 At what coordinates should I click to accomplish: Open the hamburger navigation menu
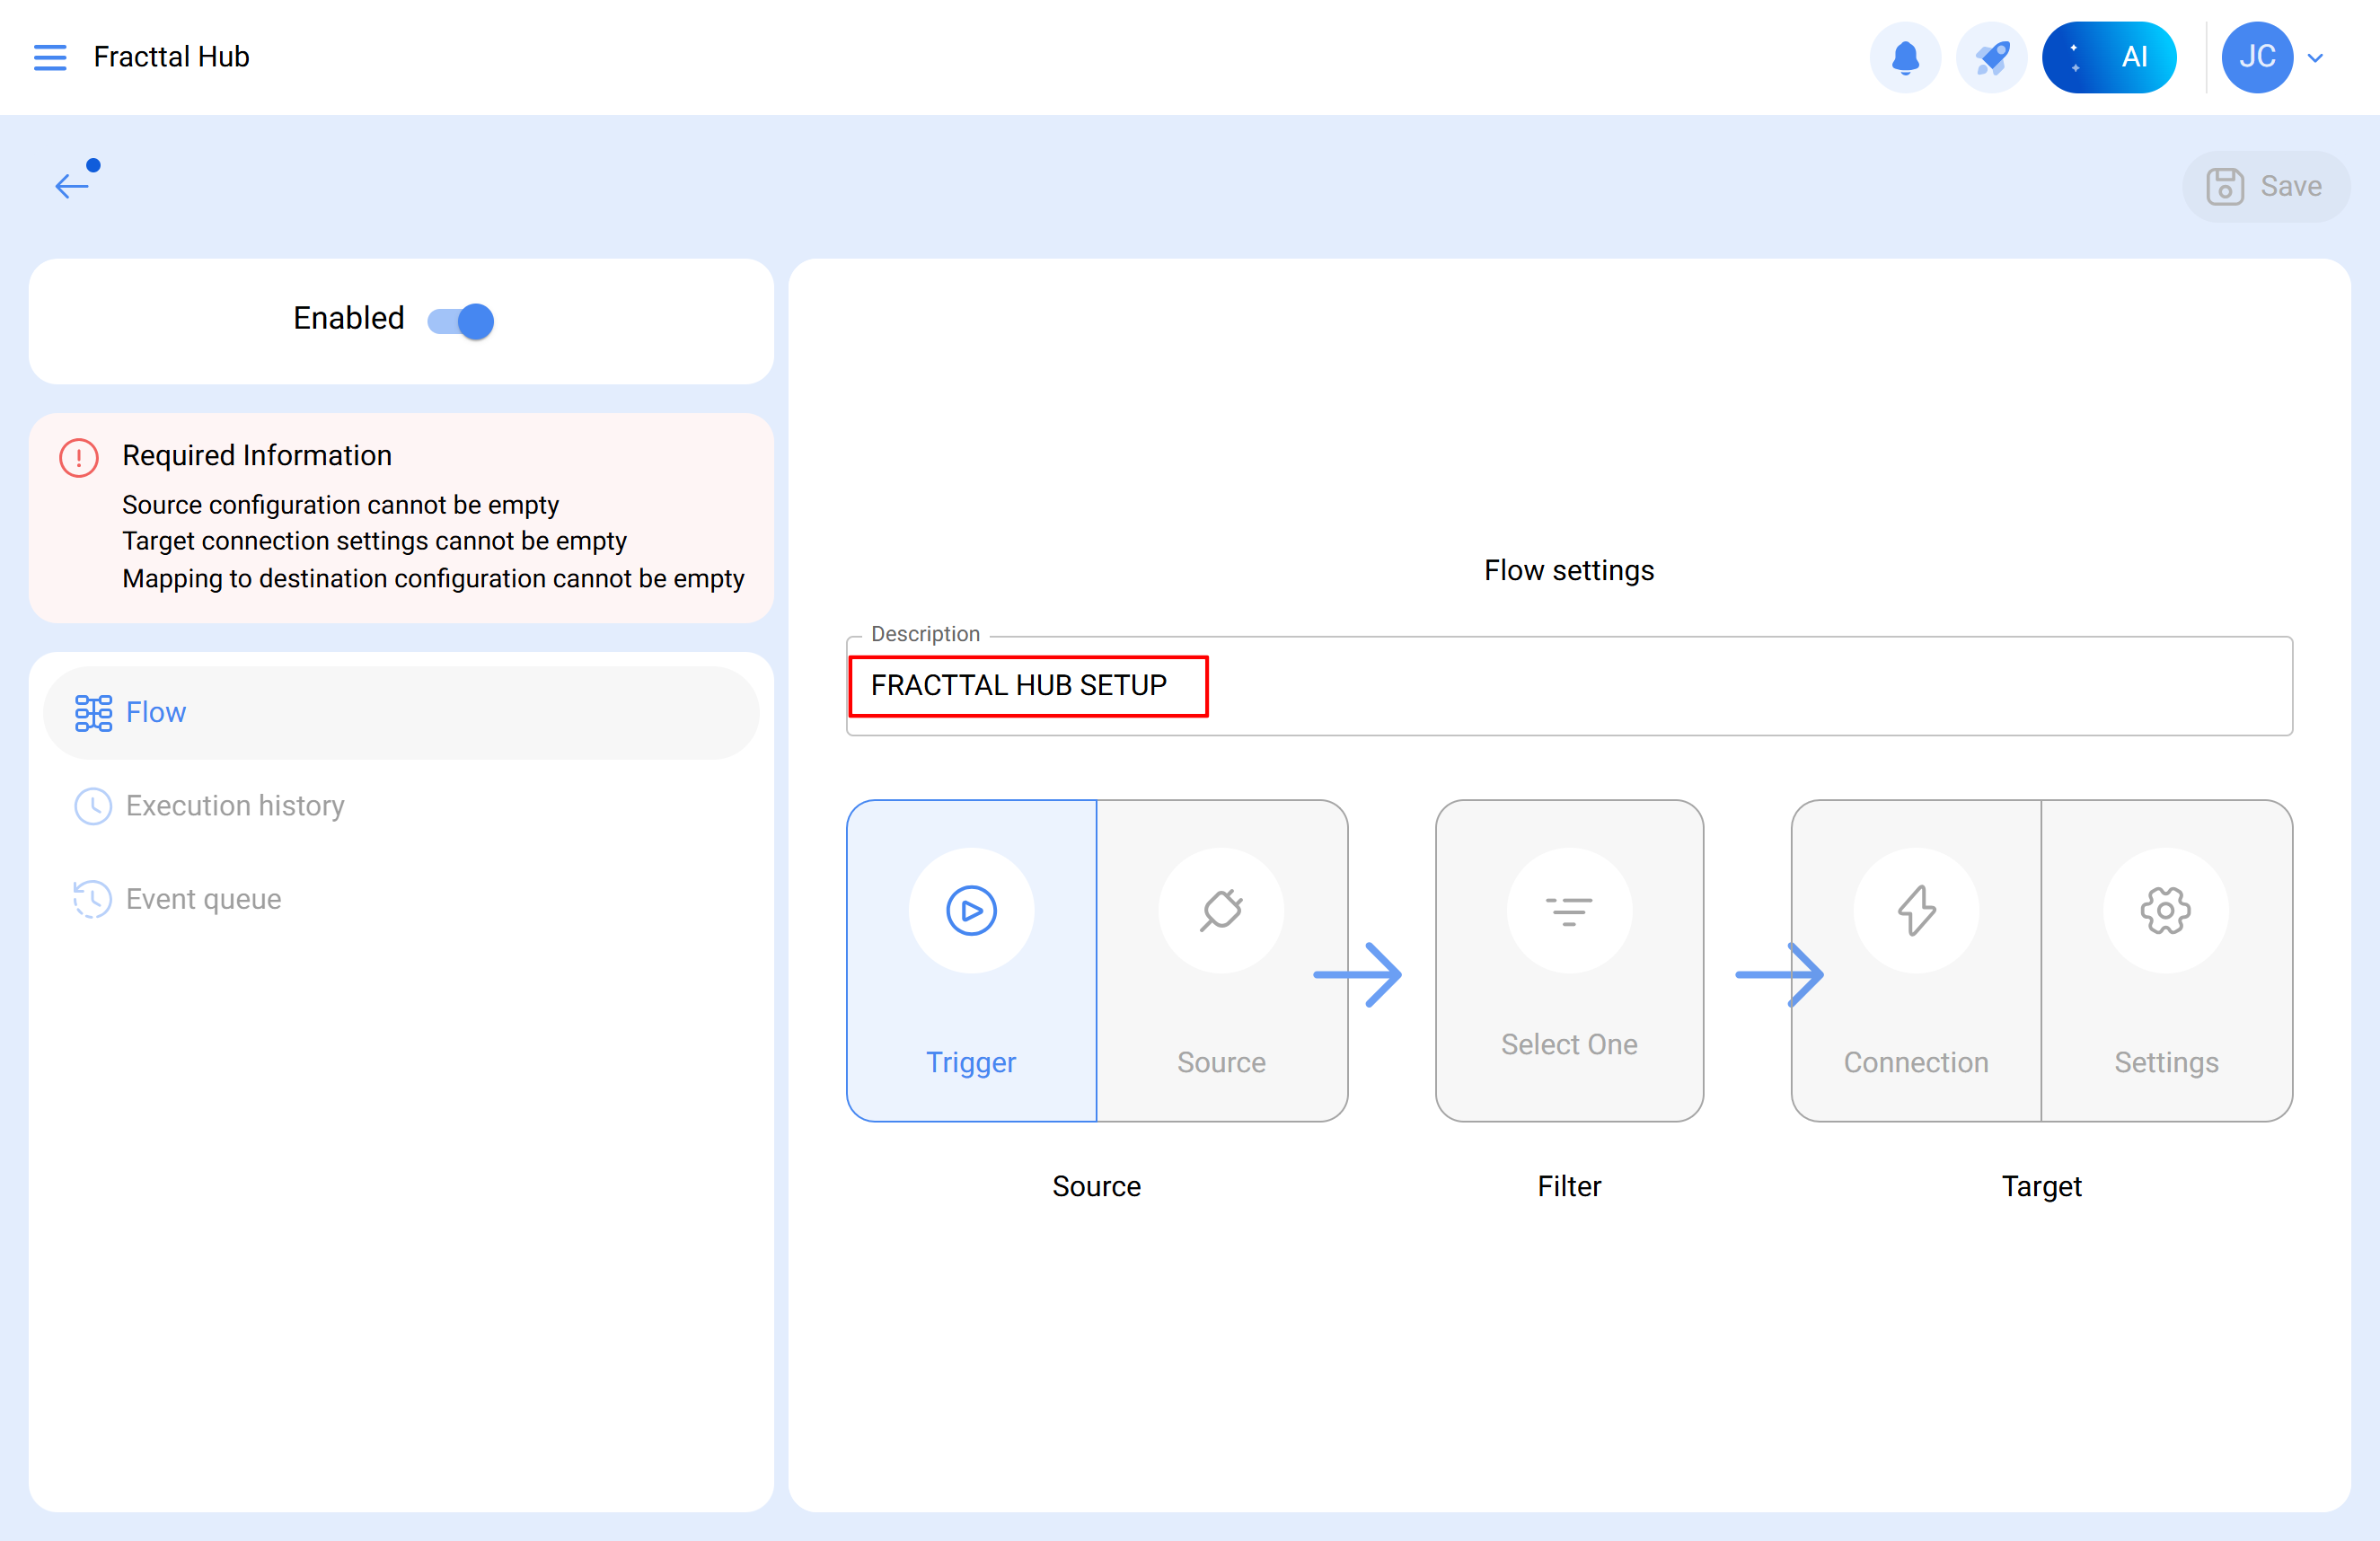[x=50, y=57]
